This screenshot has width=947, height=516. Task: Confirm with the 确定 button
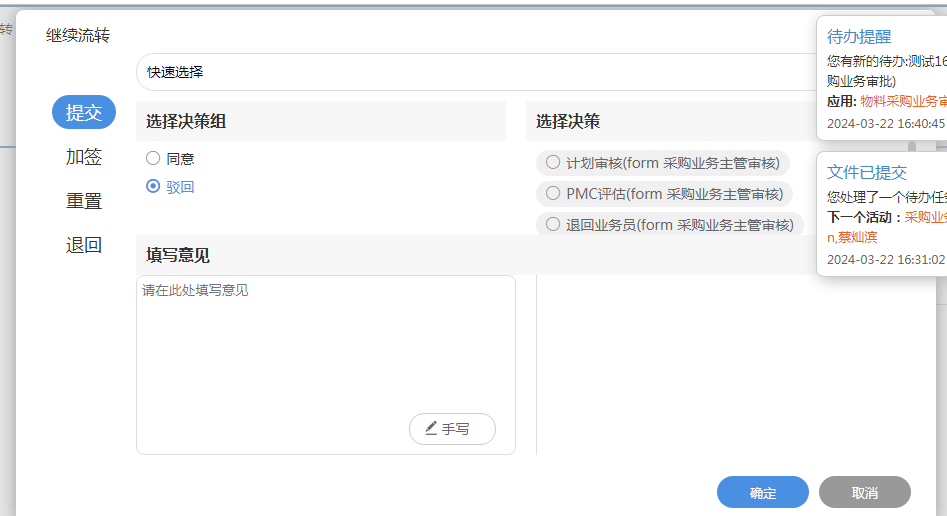point(763,492)
